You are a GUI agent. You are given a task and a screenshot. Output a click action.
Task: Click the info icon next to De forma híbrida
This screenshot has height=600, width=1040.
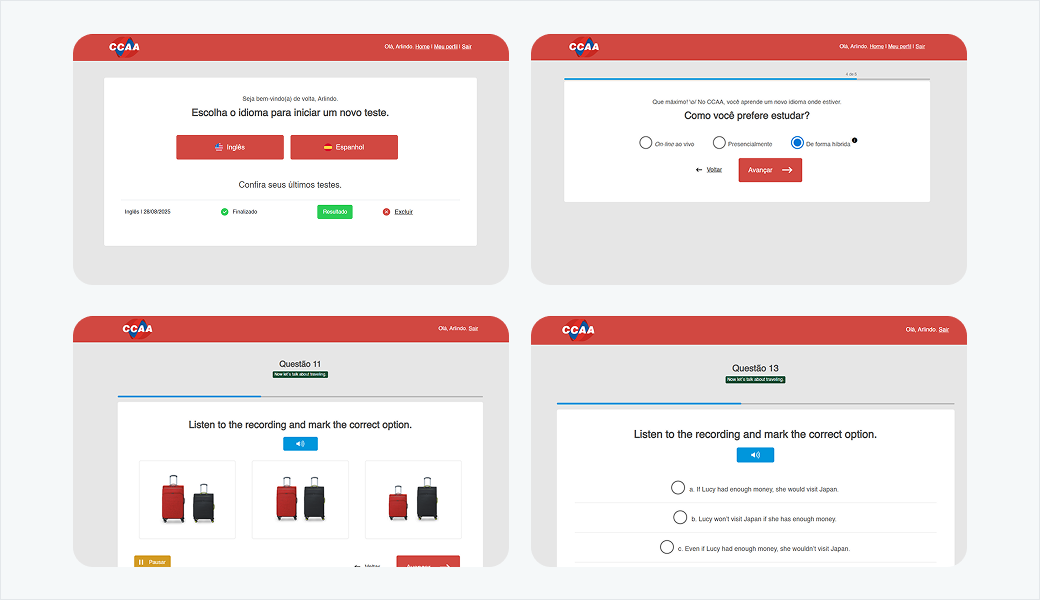click(x=855, y=141)
